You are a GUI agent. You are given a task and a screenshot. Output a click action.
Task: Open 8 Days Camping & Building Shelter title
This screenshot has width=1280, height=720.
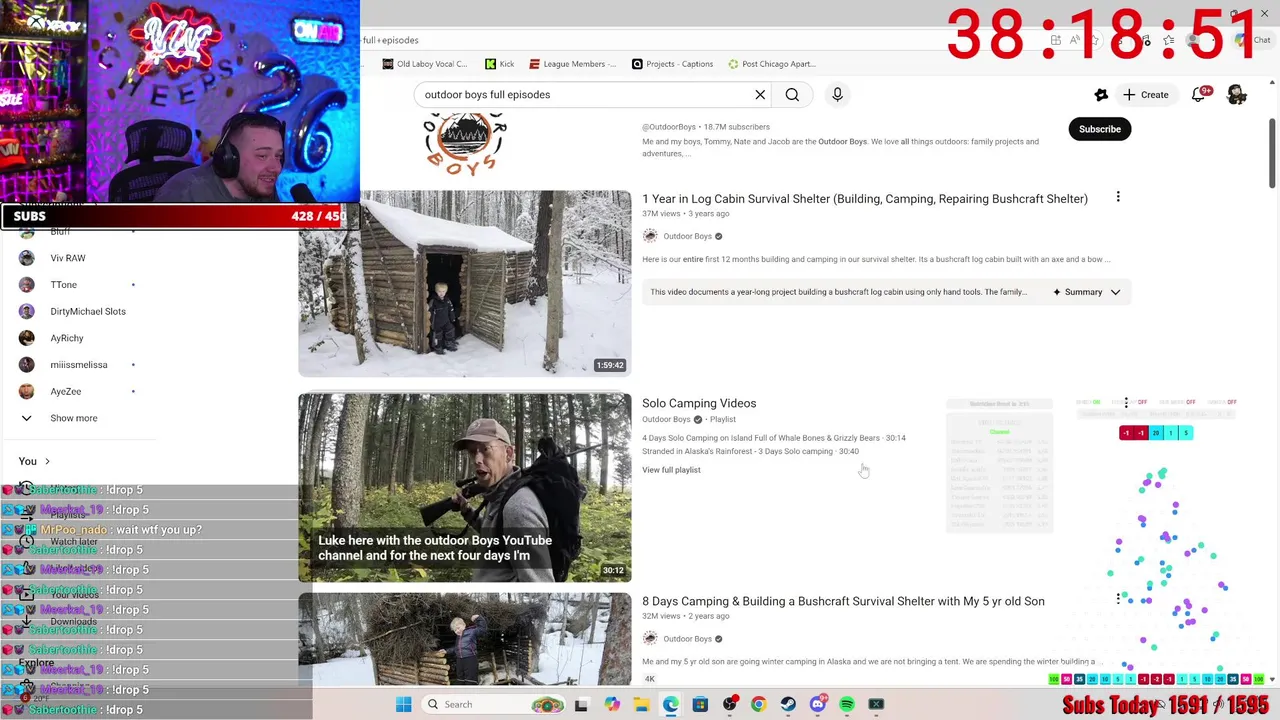click(x=843, y=601)
